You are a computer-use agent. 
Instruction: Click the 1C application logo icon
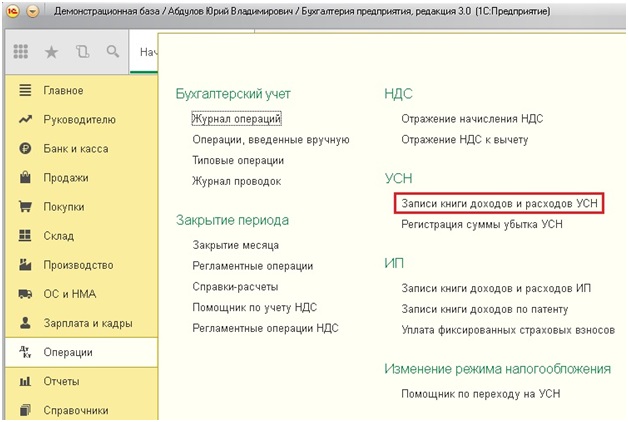(x=13, y=11)
